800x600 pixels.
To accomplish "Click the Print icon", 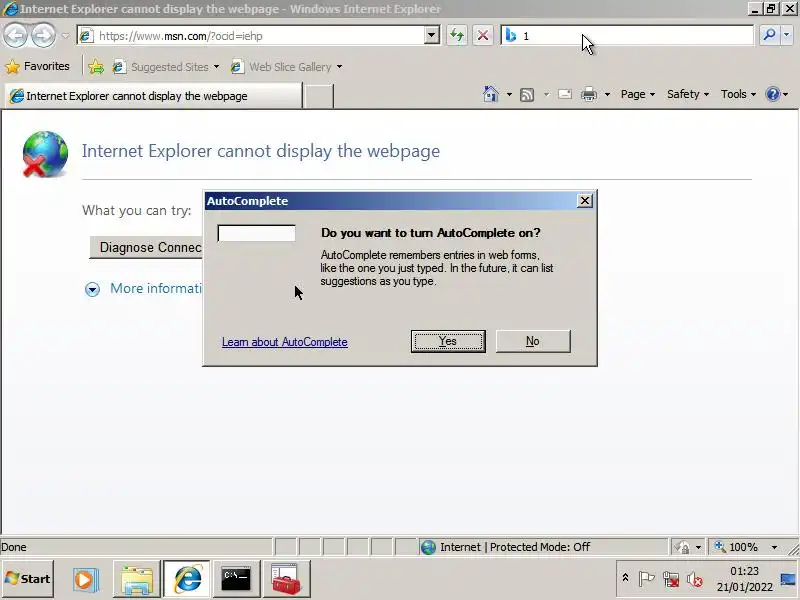I will pyautogui.click(x=588, y=94).
